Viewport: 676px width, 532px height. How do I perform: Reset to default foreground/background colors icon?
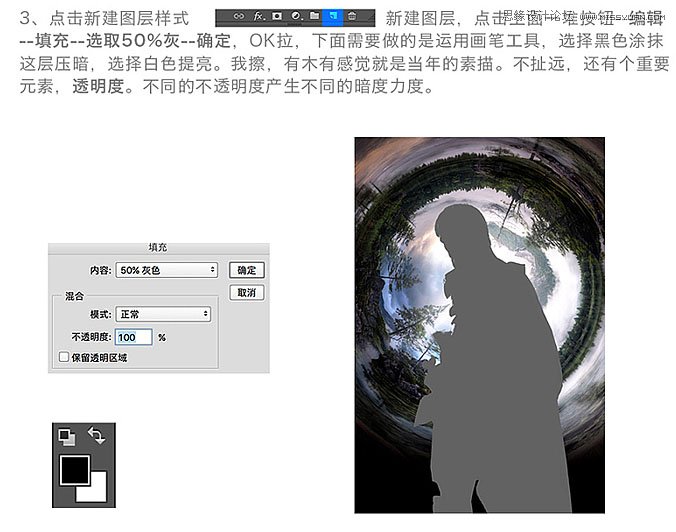pyautogui.click(x=67, y=437)
